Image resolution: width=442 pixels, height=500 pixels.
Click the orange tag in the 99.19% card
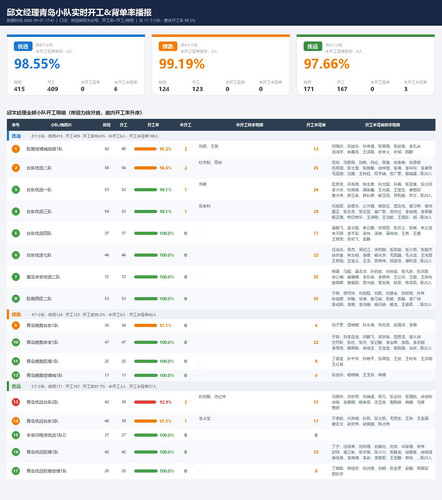[168, 46]
